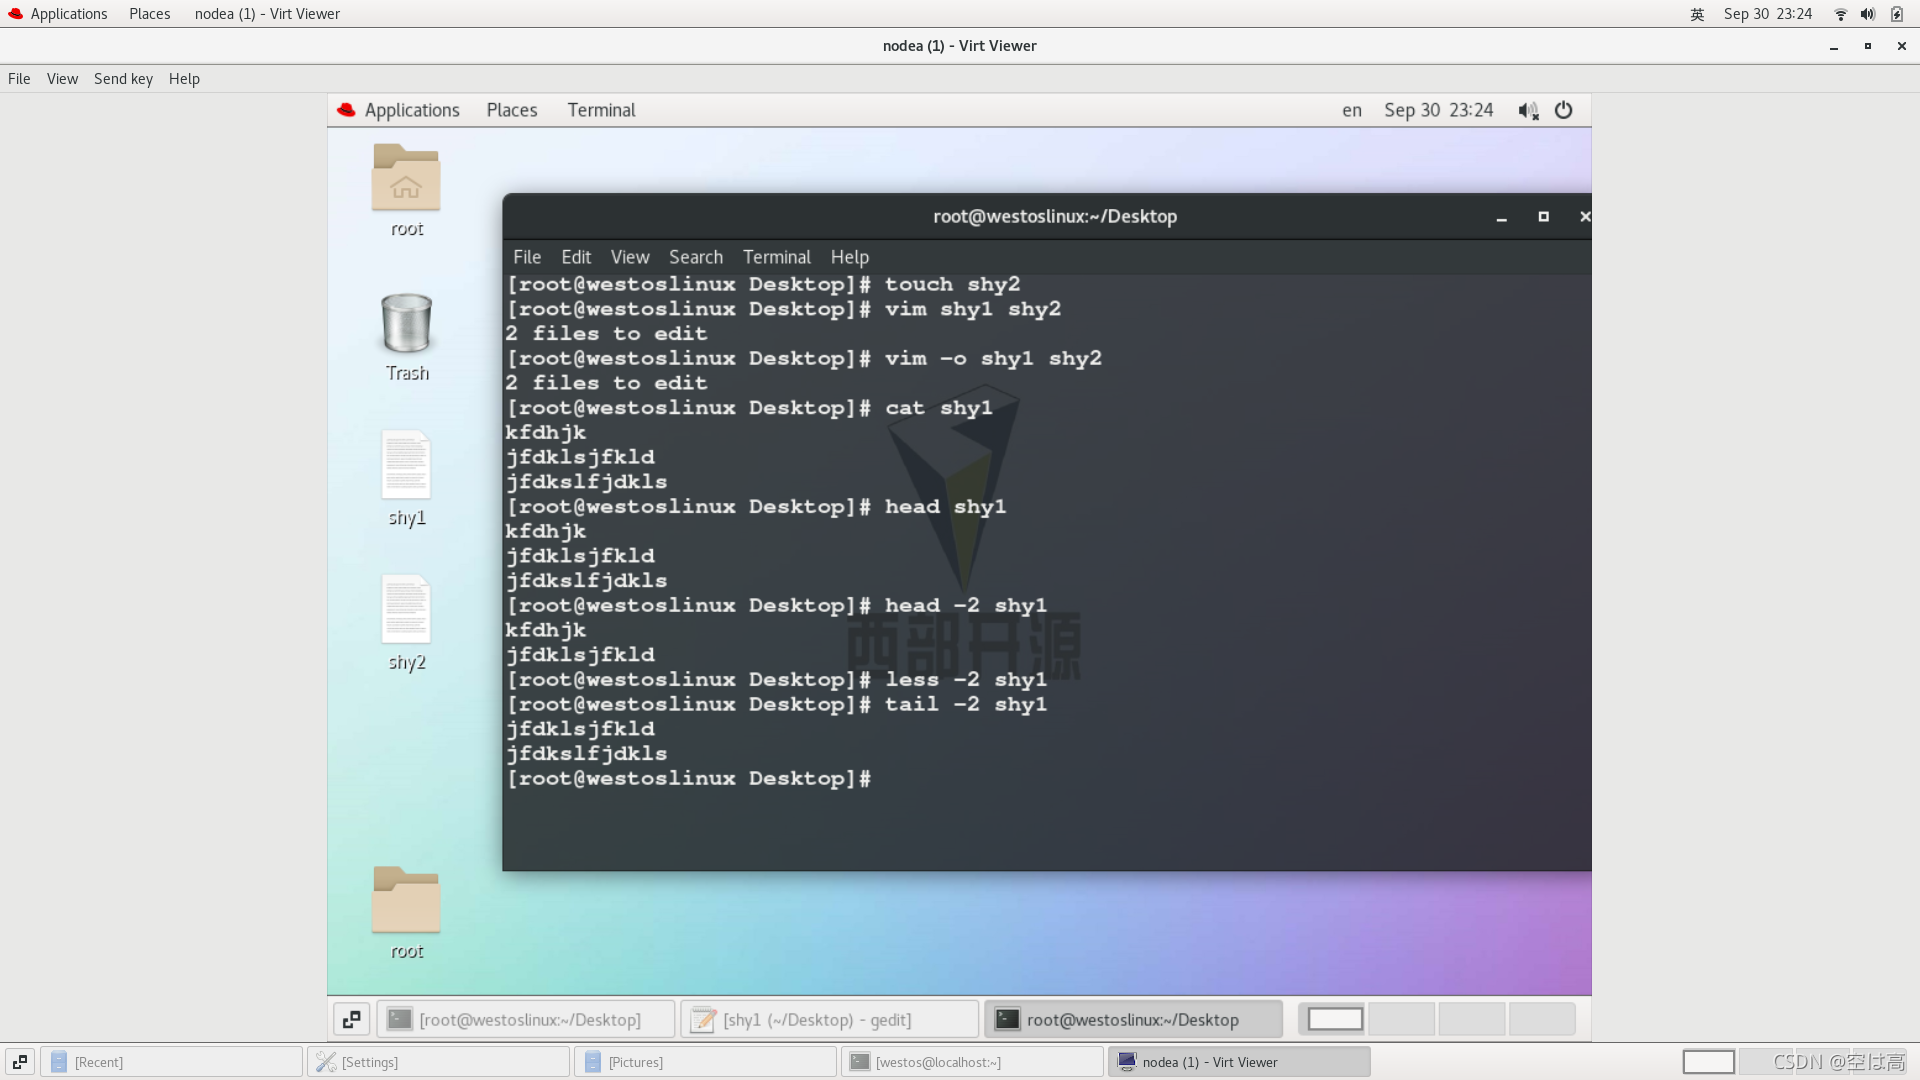Open terminal Terminal menu
The height and width of the screenshot is (1080, 1920).
(777, 257)
